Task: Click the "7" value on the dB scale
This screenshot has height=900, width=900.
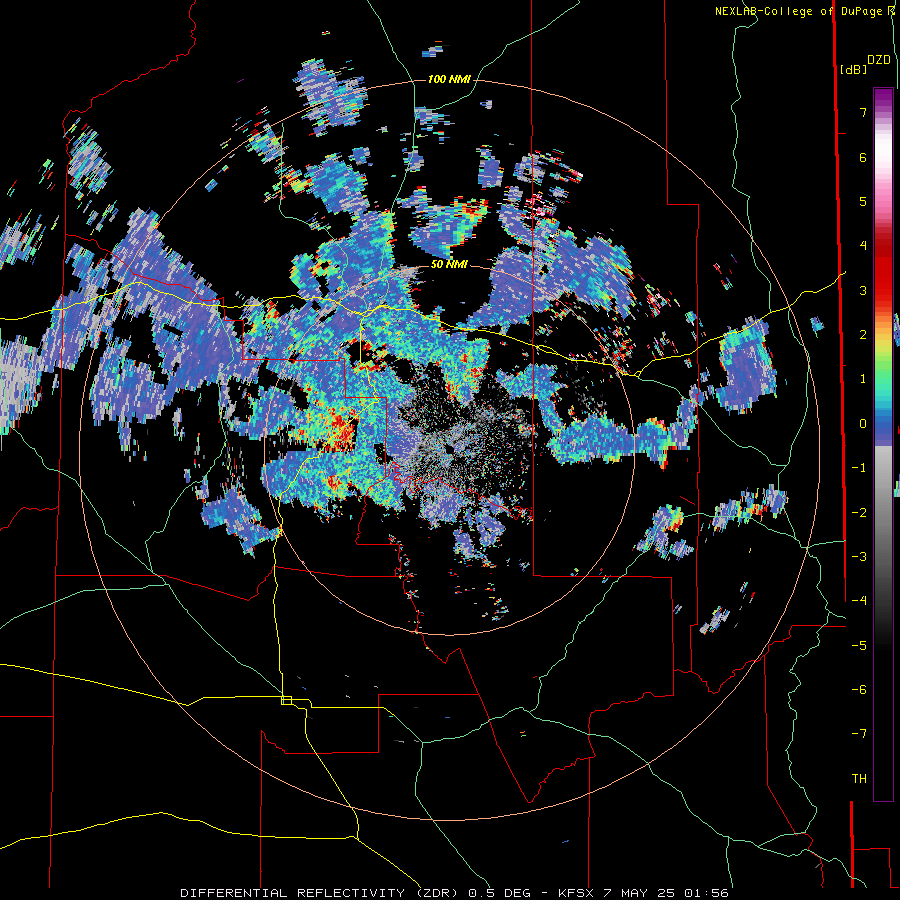Action: tap(863, 112)
